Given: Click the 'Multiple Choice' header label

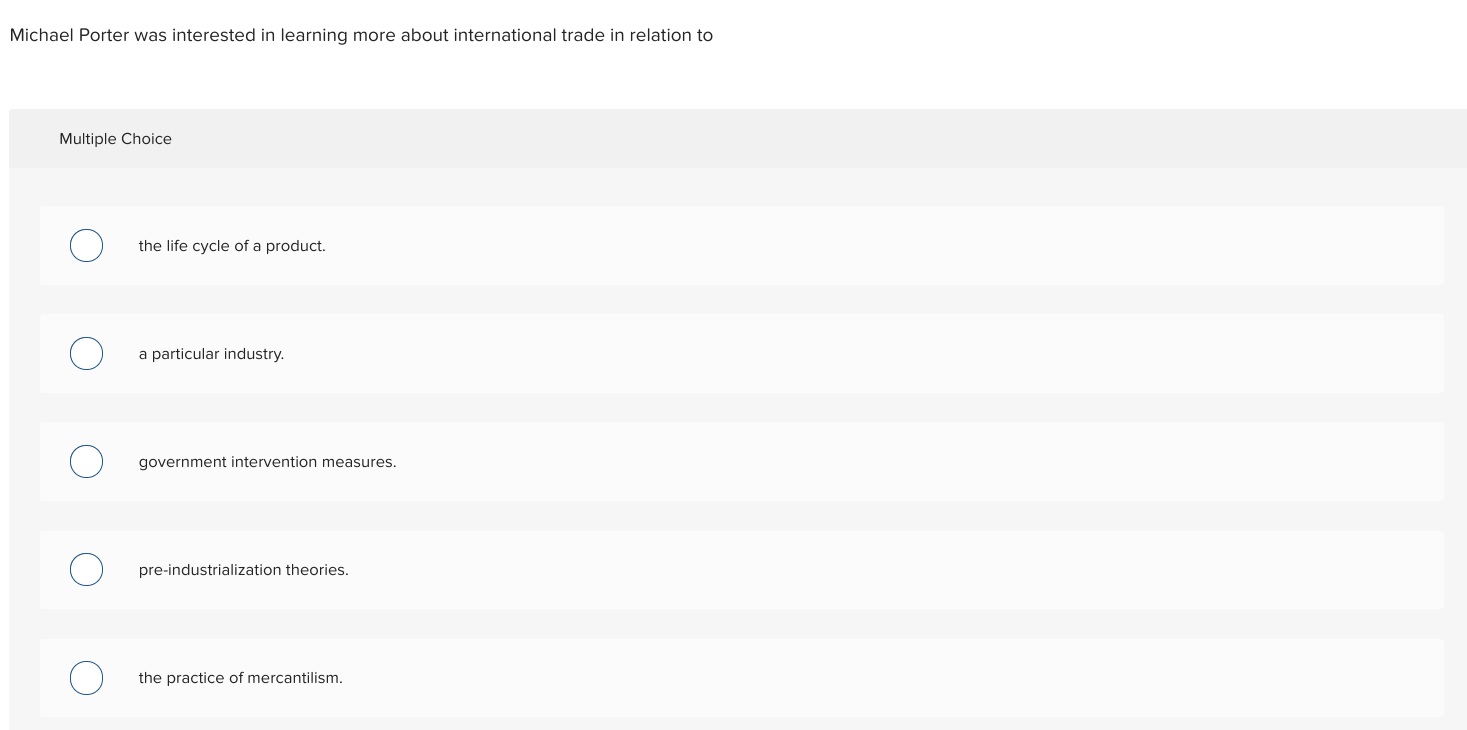Looking at the screenshot, I should [115, 139].
